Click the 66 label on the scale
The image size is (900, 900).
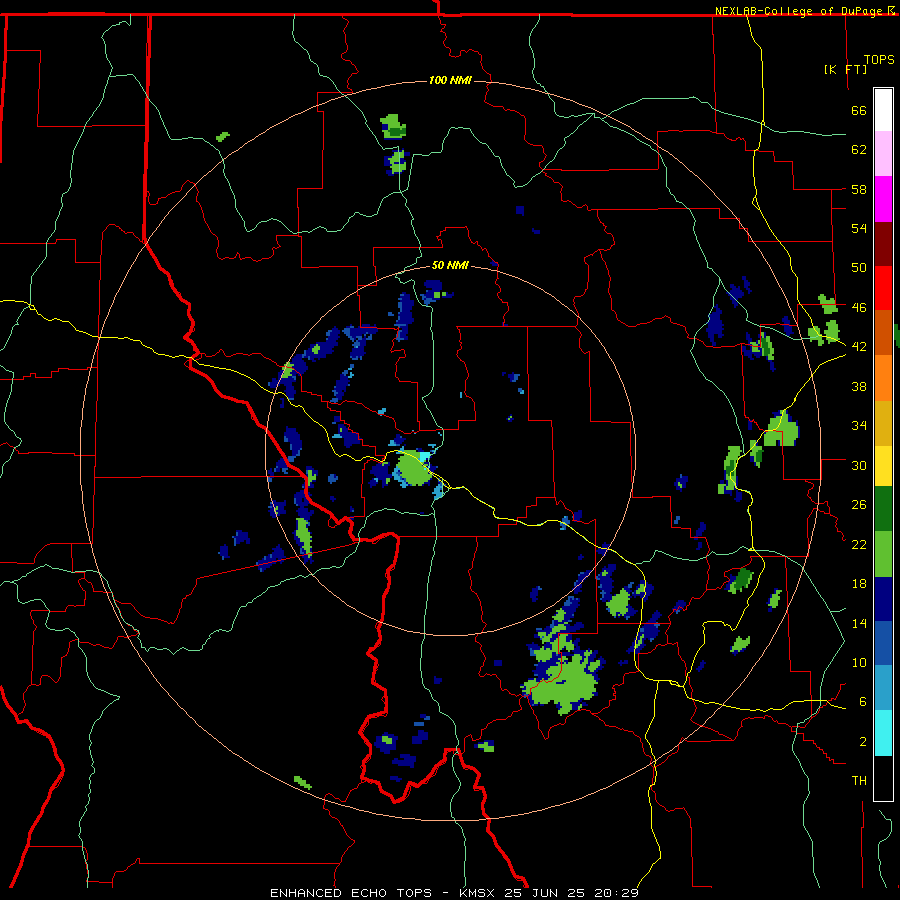pyautogui.click(x=859, y=110)
